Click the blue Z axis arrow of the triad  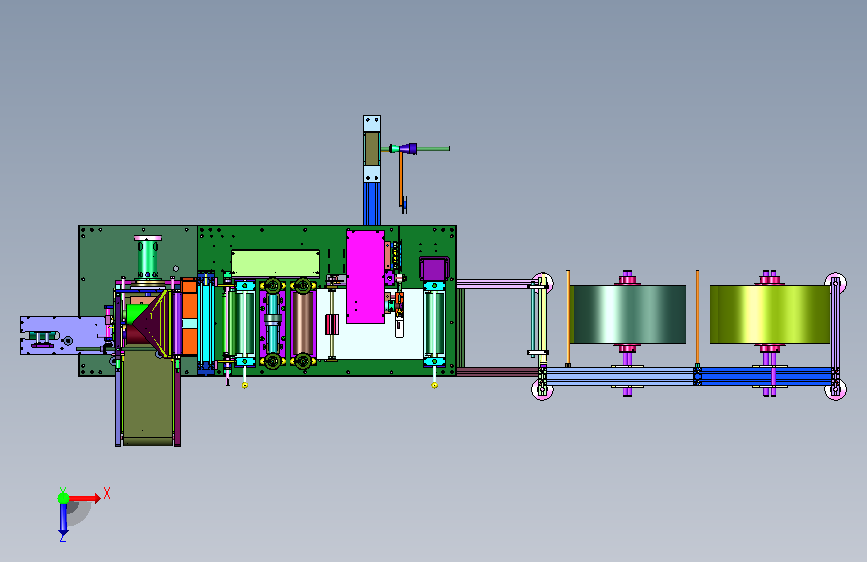coord(63,520)
